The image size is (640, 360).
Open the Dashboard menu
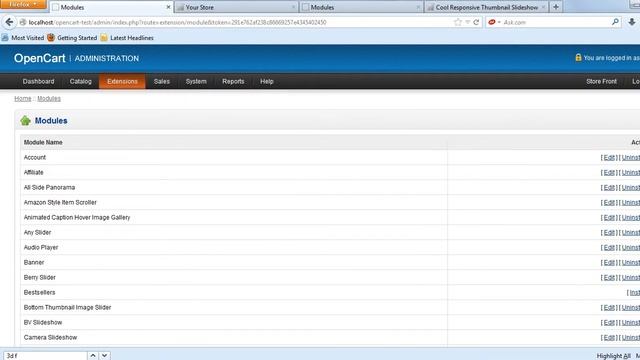pyautogui.click(x=38, y=81)
